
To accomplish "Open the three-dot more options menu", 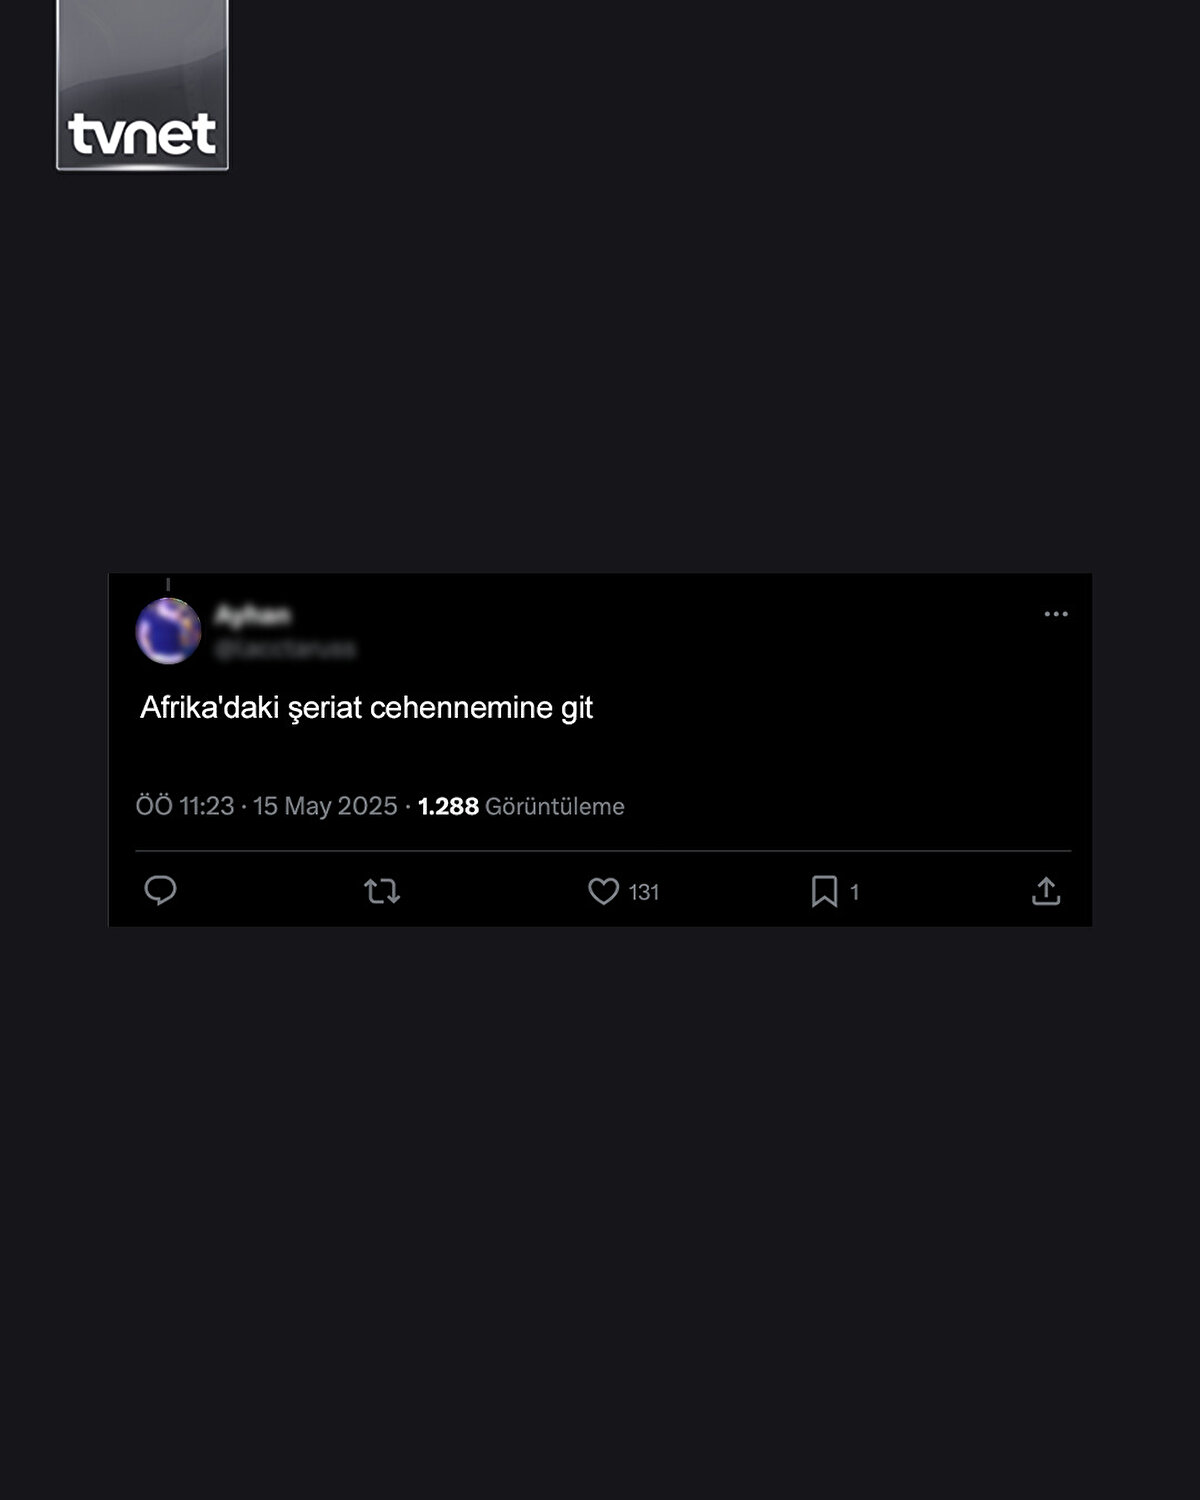I will pyautogui.click(x=1056, y=614).
